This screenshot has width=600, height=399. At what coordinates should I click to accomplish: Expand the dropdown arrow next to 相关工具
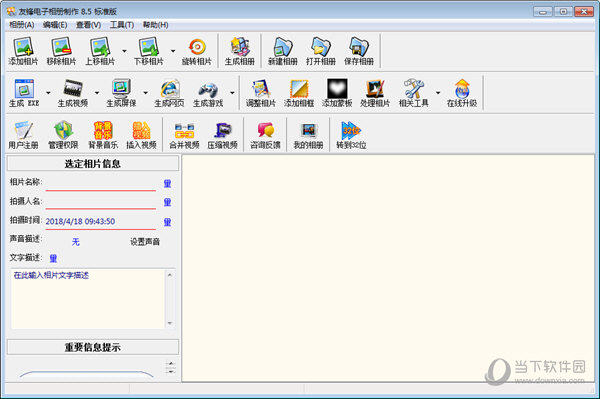pyautogui.click(x=438, y=93)
